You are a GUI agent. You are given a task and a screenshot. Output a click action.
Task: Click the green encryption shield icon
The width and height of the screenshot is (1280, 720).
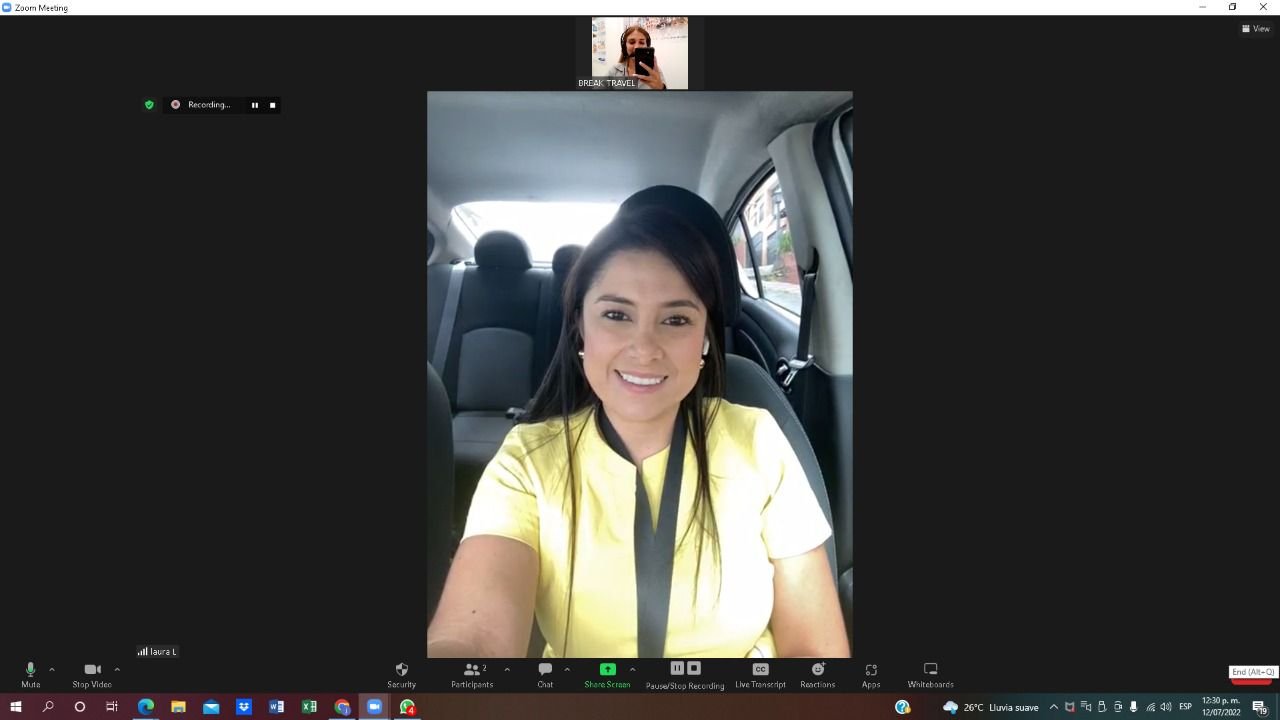[149, 105]
